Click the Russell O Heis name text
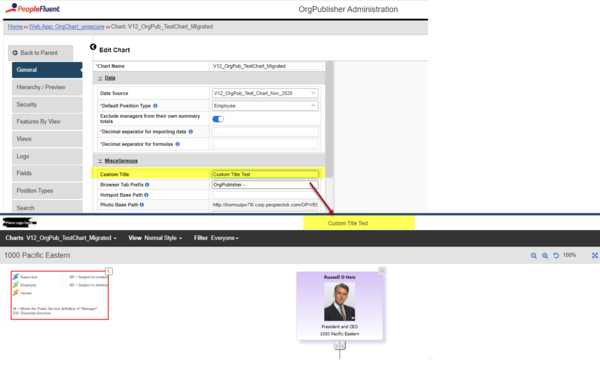600x367 pixels. (x=339, y=277)
